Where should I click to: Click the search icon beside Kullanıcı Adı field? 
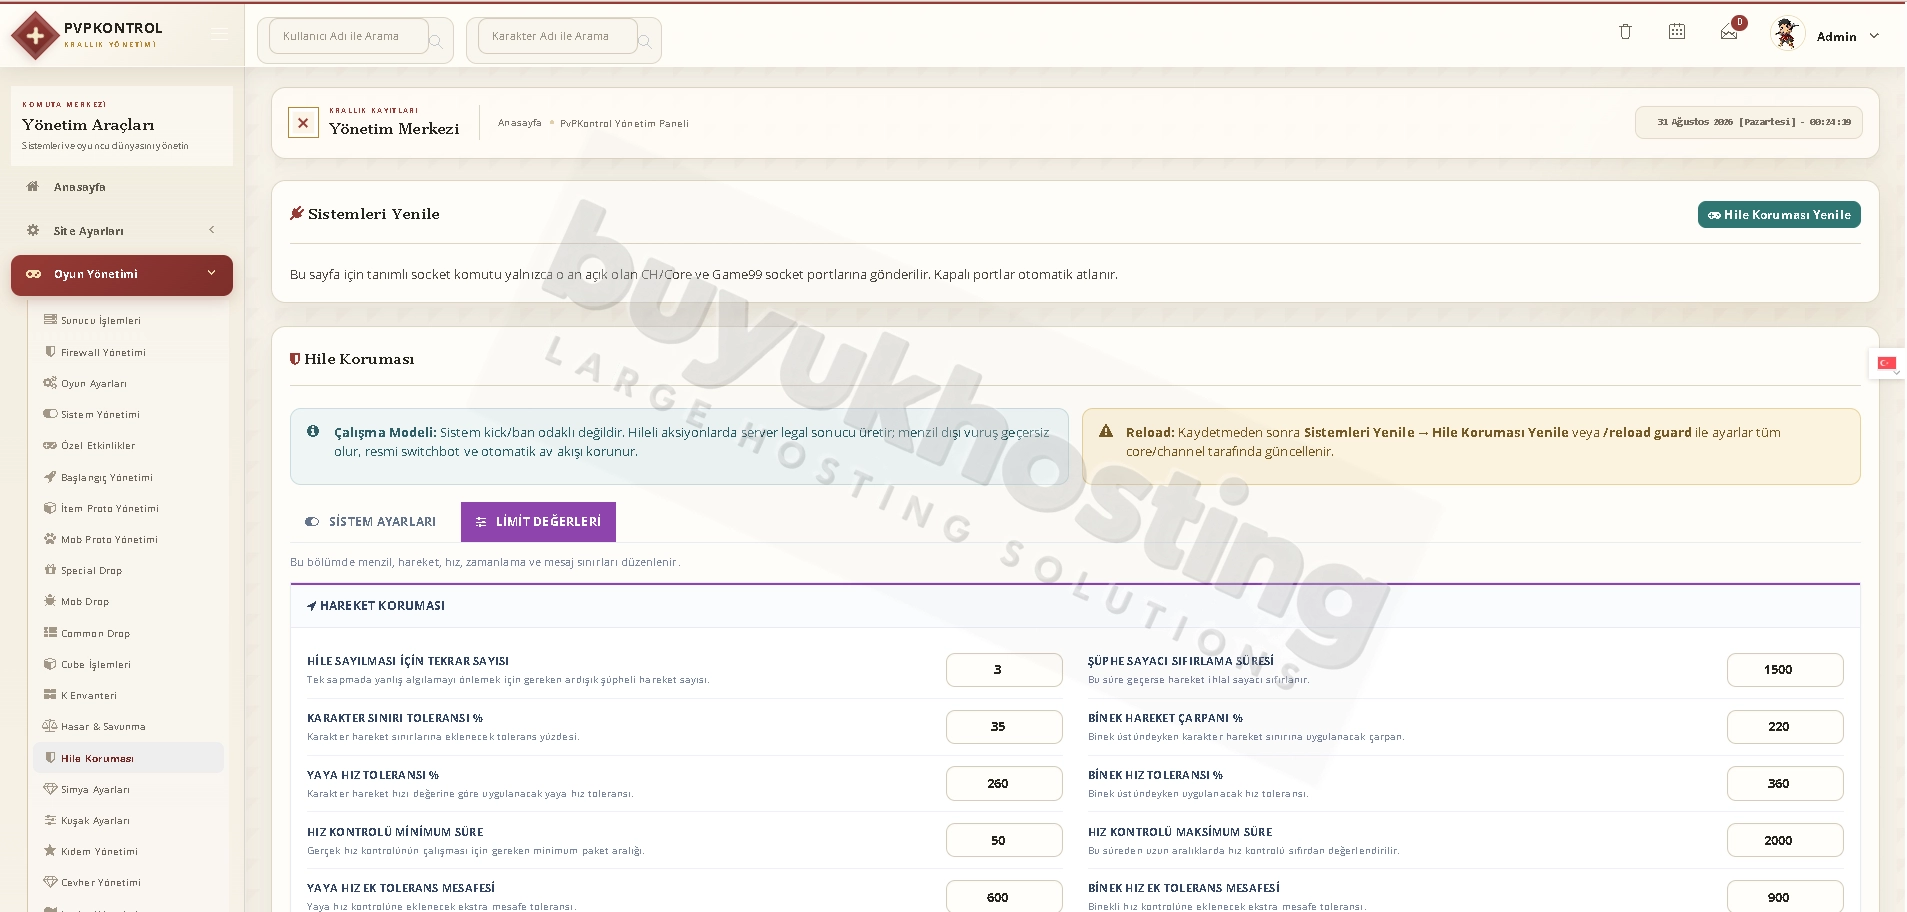(x=436, y=41)
